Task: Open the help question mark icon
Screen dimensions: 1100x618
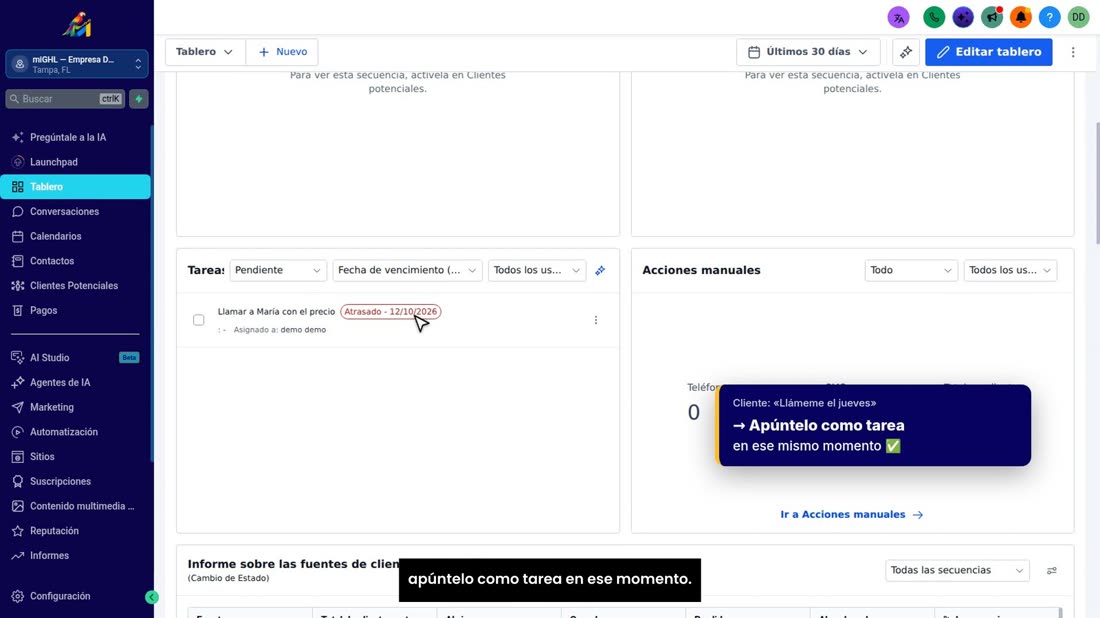Action: (1049, 17)
